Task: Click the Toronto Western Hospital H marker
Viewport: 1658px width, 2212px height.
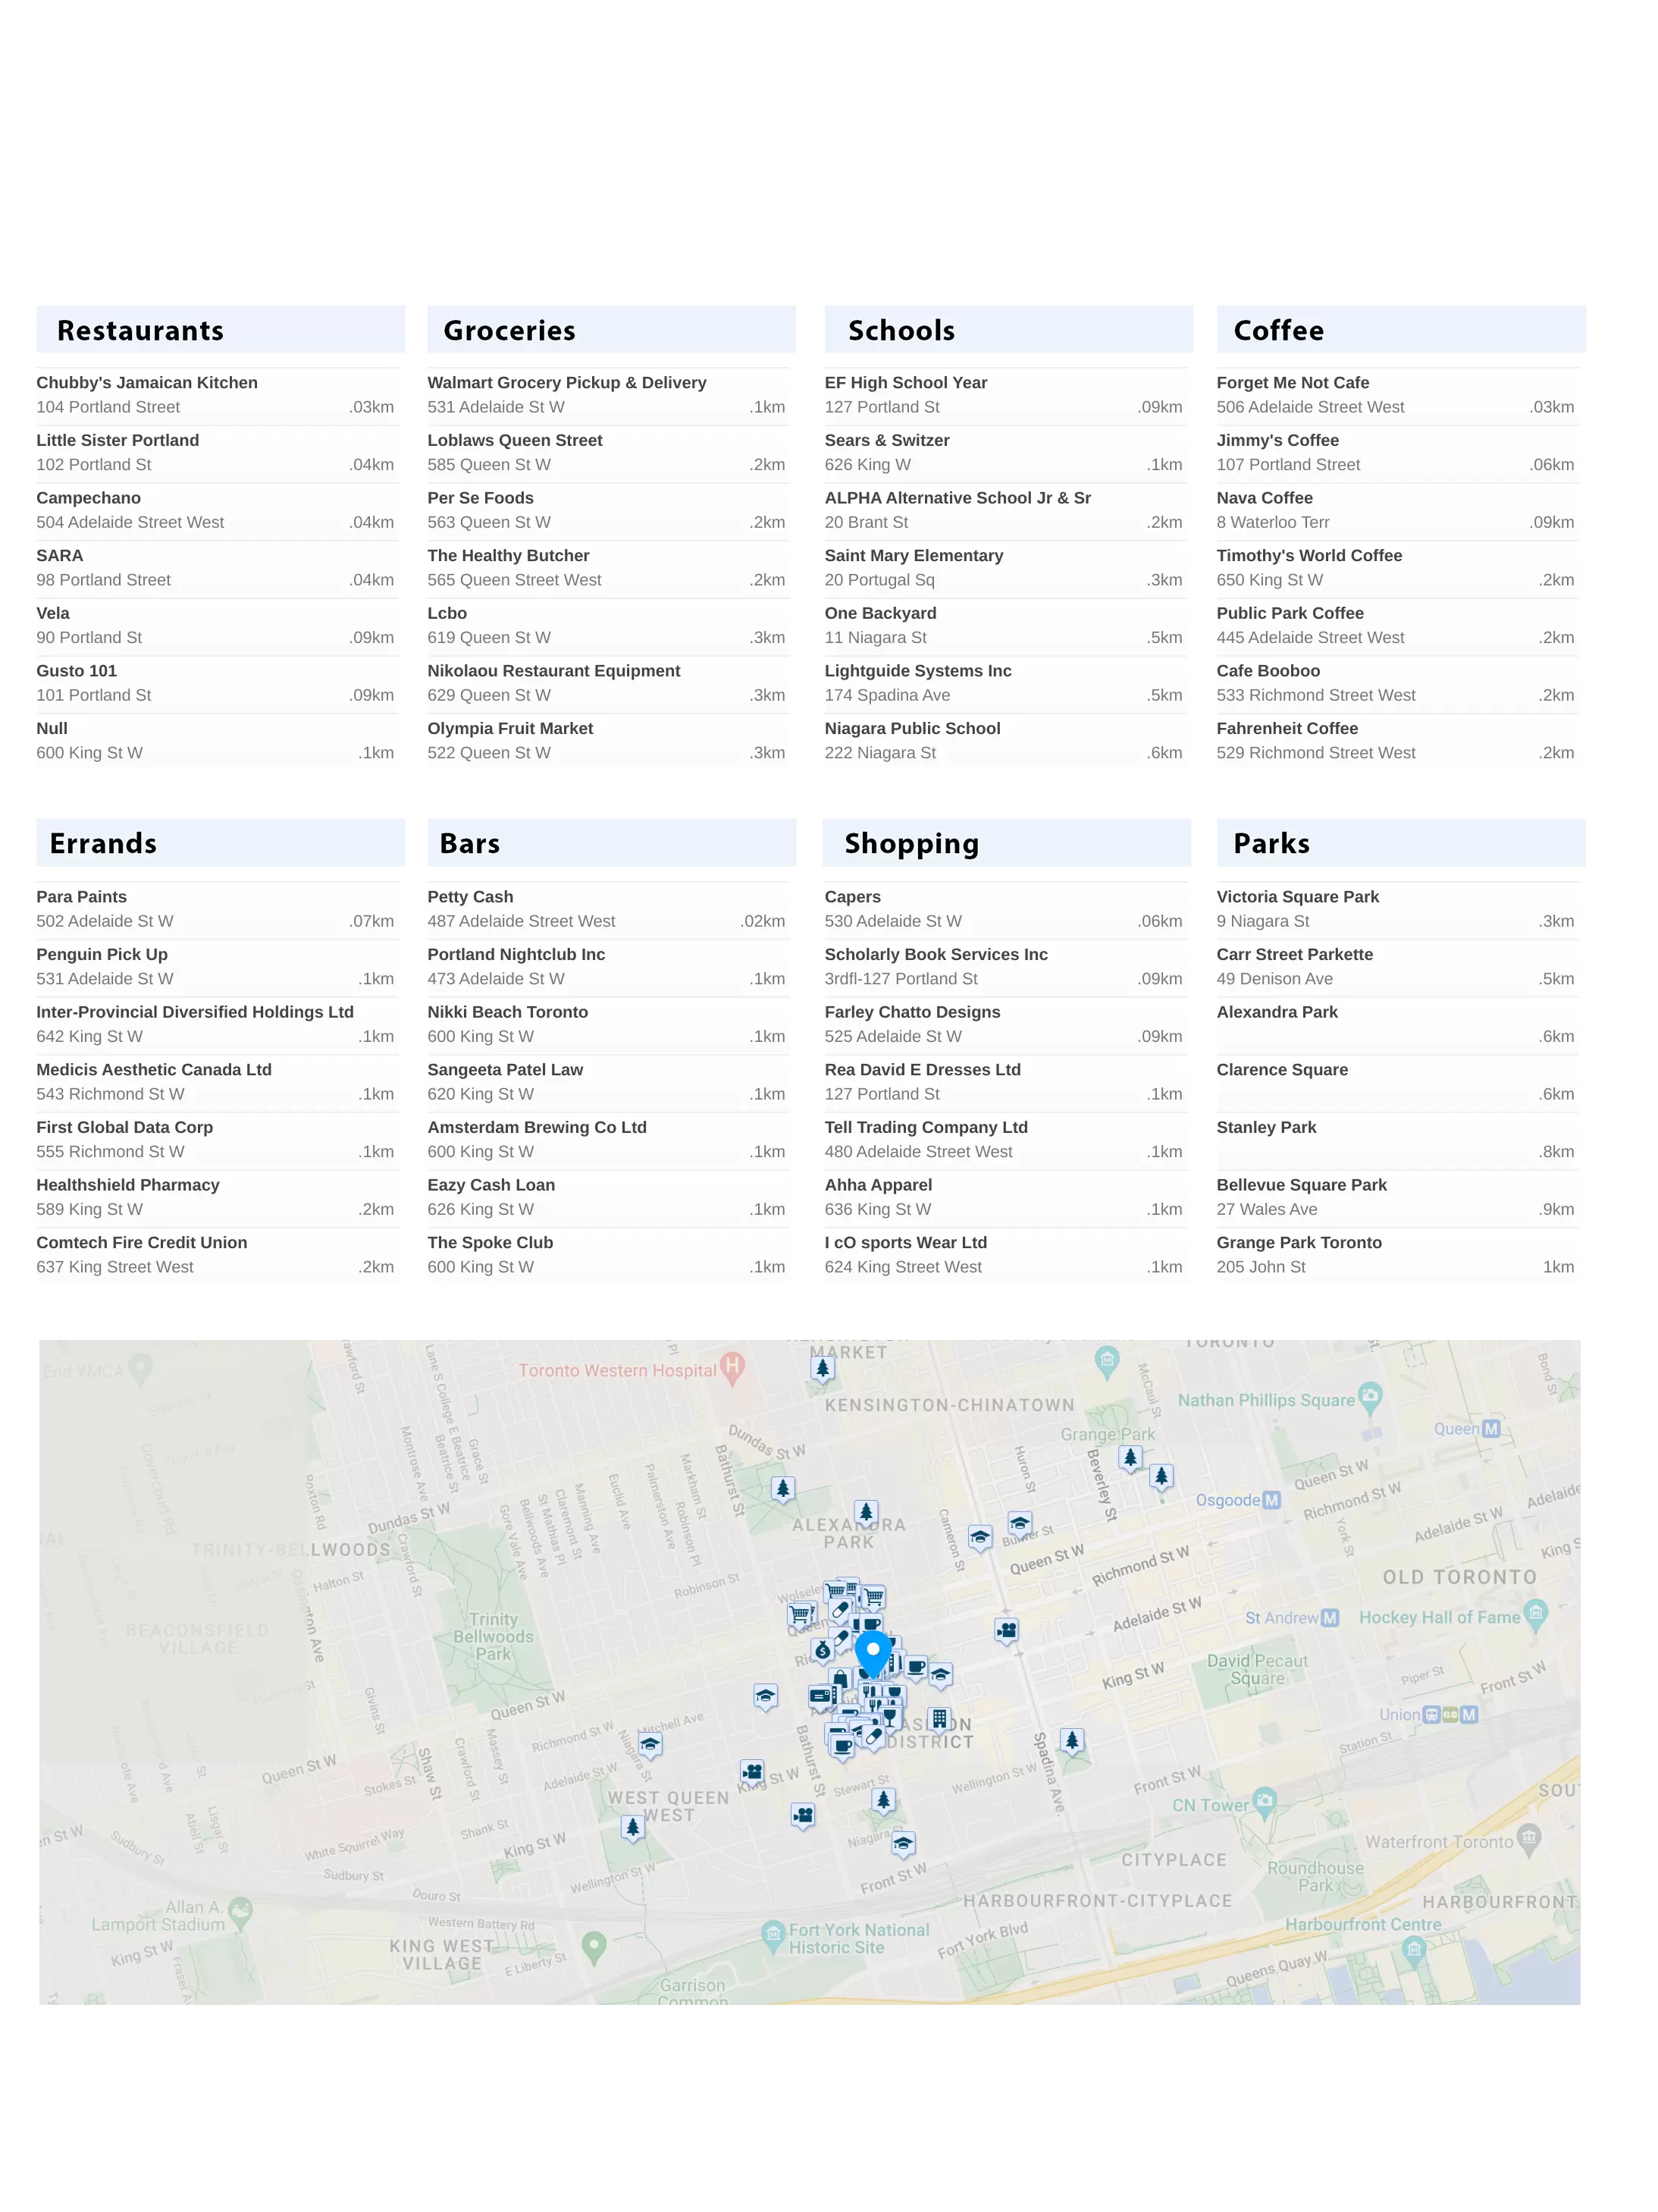Action: click(x=732, y=1366)
